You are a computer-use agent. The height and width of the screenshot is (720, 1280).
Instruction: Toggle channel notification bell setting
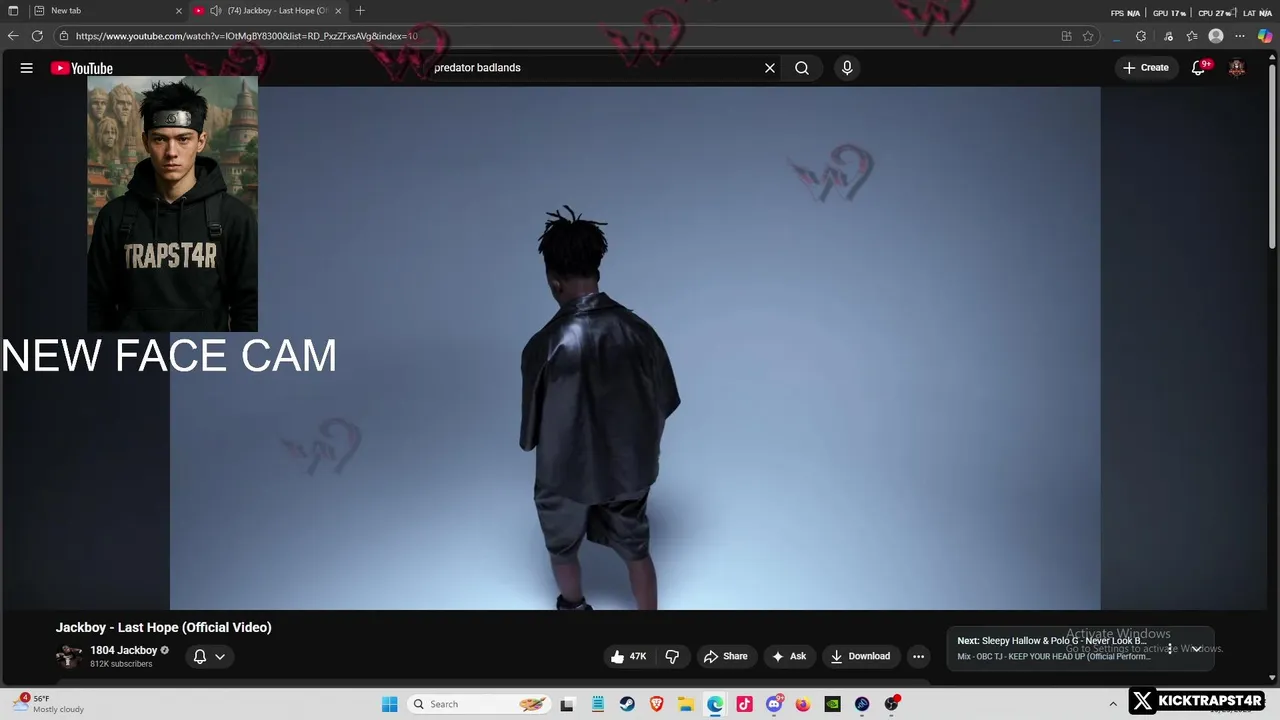pyautogui.click(x=209, y=656)
